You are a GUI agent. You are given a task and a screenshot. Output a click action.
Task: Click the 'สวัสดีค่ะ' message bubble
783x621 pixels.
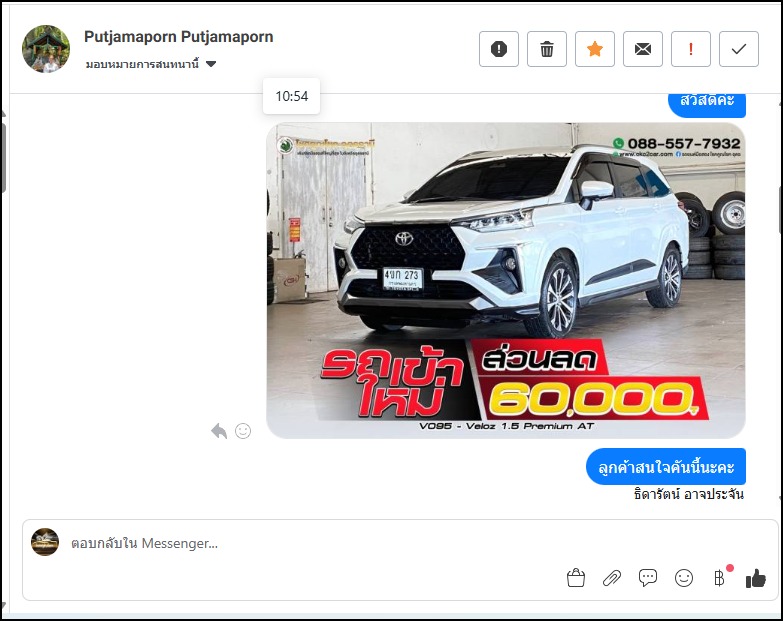point(707,103)
